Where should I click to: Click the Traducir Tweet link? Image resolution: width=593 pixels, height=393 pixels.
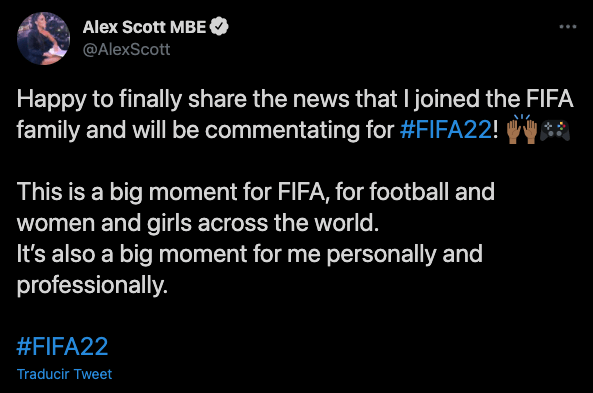tap(65, 374)
